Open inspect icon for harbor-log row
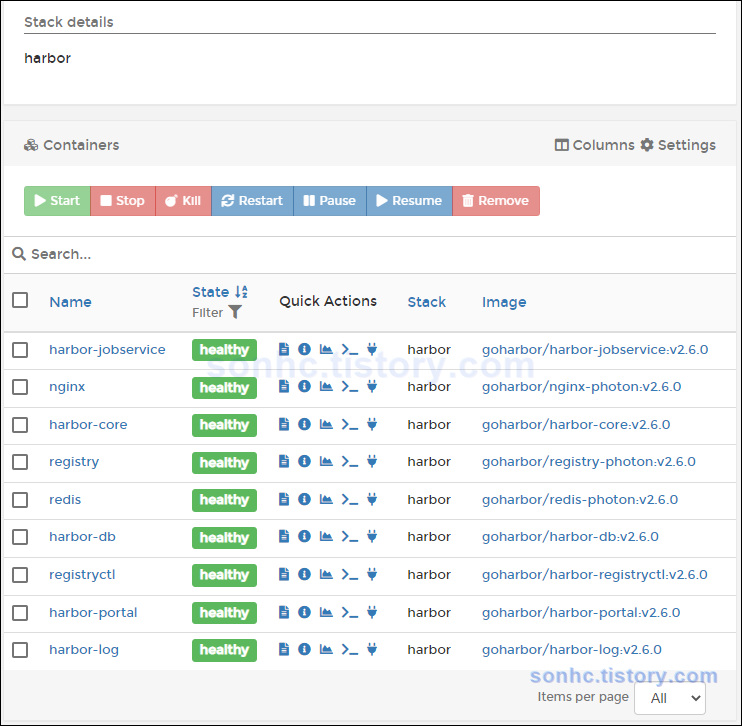 click(304, 649)
